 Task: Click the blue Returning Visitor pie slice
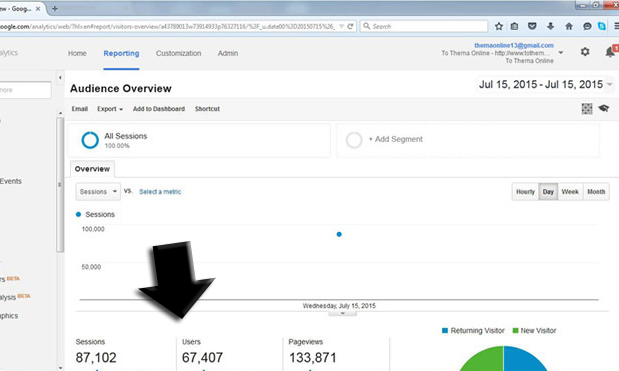[523, 361]
